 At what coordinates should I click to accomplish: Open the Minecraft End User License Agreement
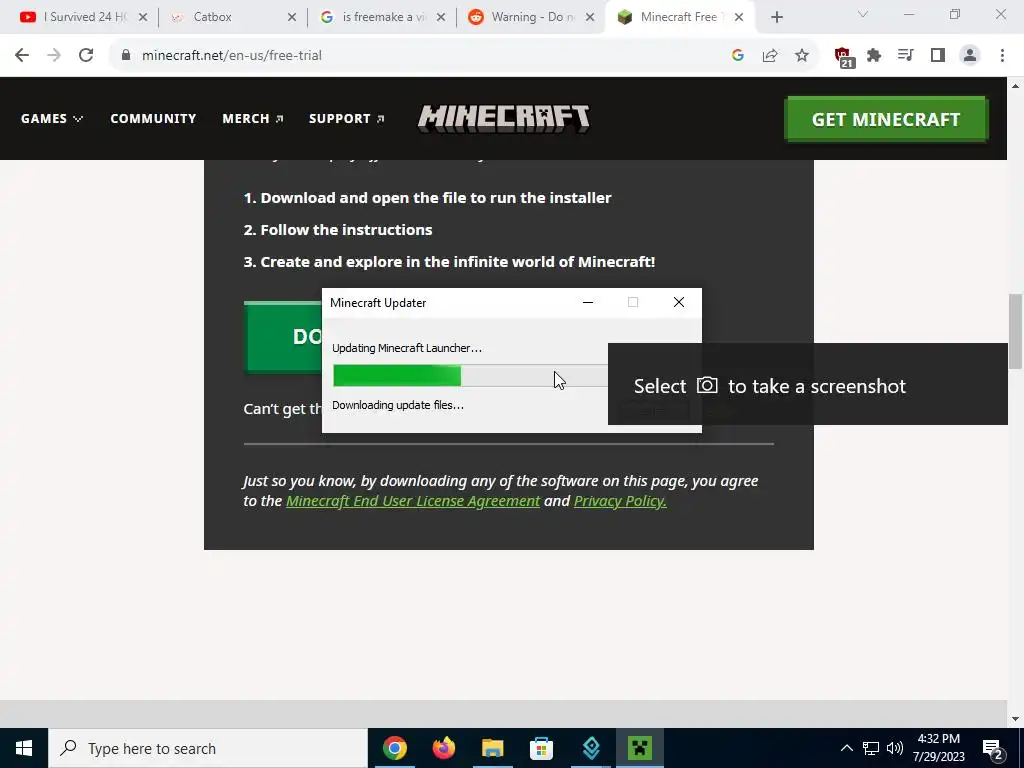pyautogui.click(x=413, y=501)
